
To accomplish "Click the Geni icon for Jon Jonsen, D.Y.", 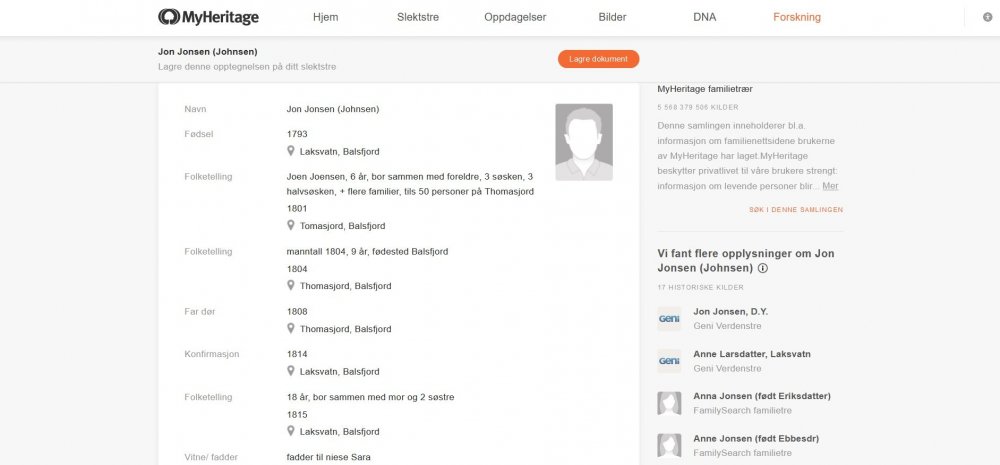I will [669, 318].
